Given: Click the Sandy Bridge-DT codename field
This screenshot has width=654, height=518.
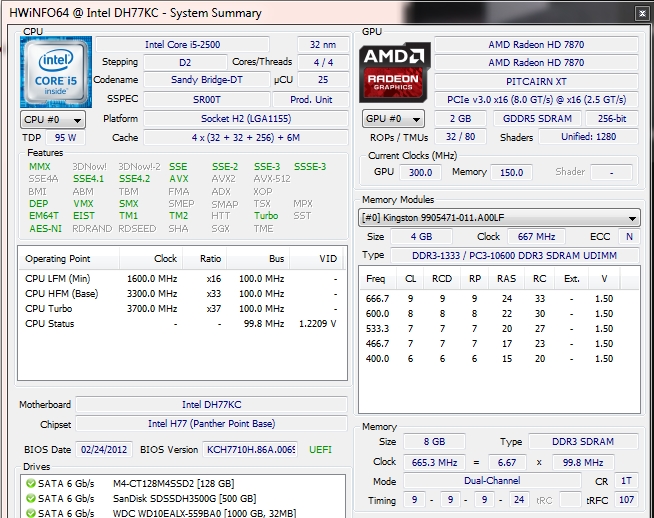Looking at the screenshot, I should (206, 80).
